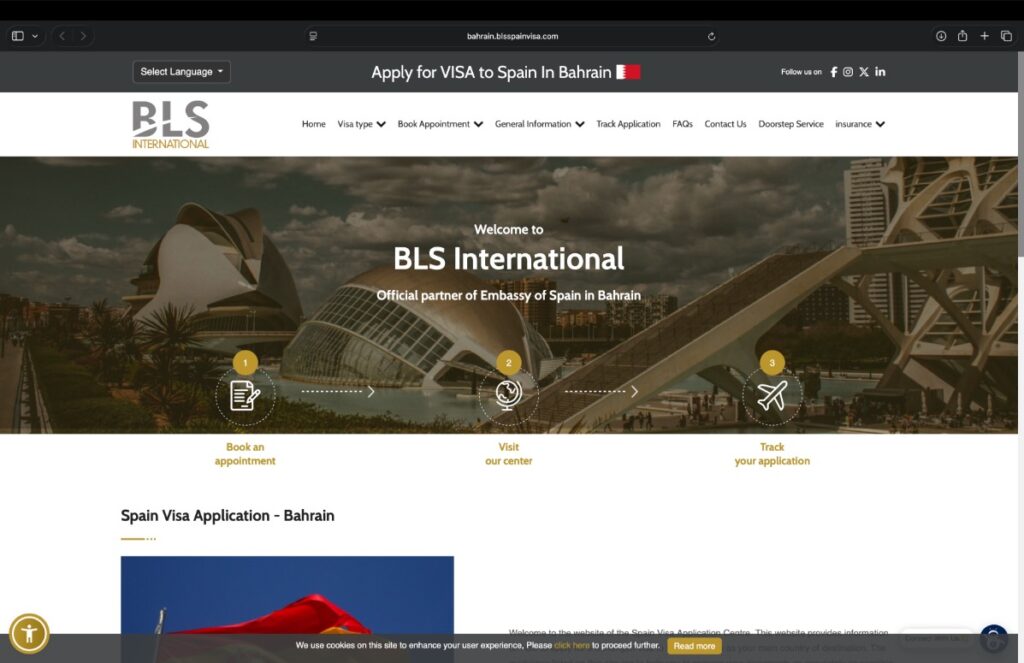Open the Instagram icon in header

coord(848,72)
